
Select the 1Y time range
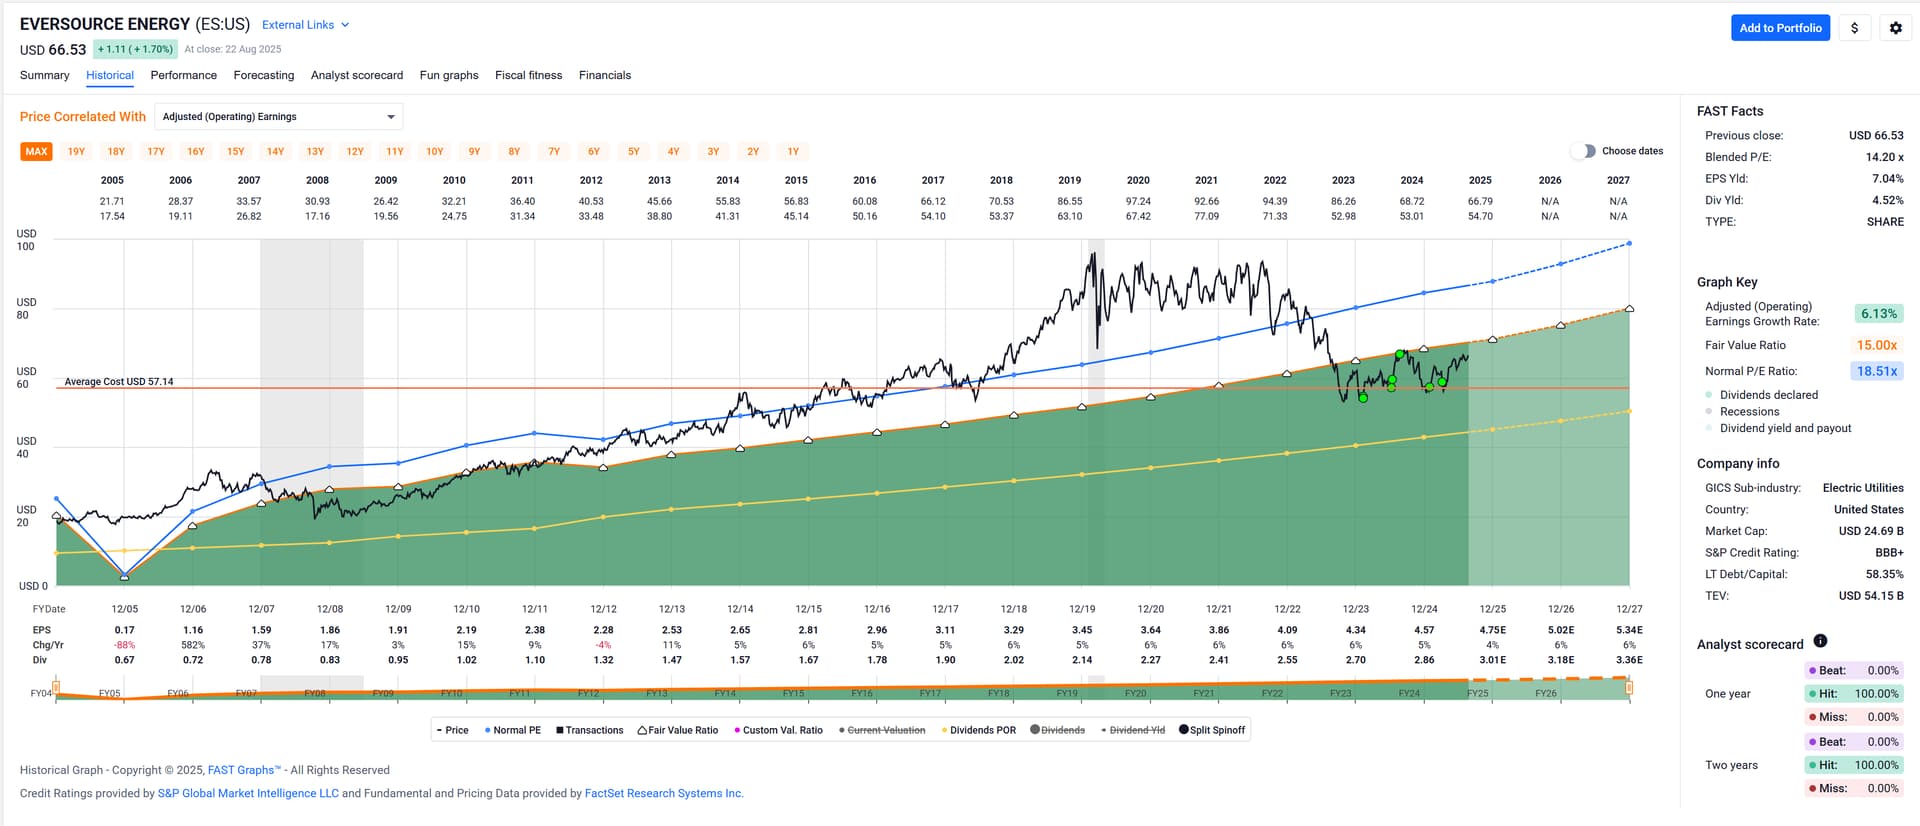pyautogui.click(x=793, y=152)
